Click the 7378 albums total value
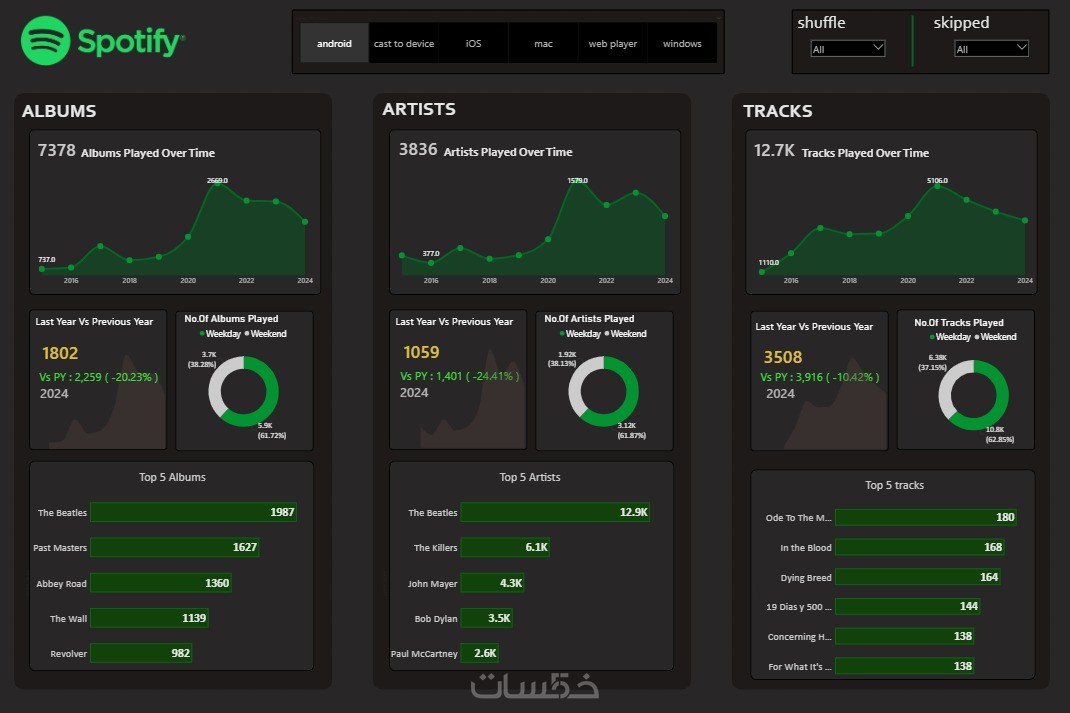Screen dimensions: 1070x713 57,150
